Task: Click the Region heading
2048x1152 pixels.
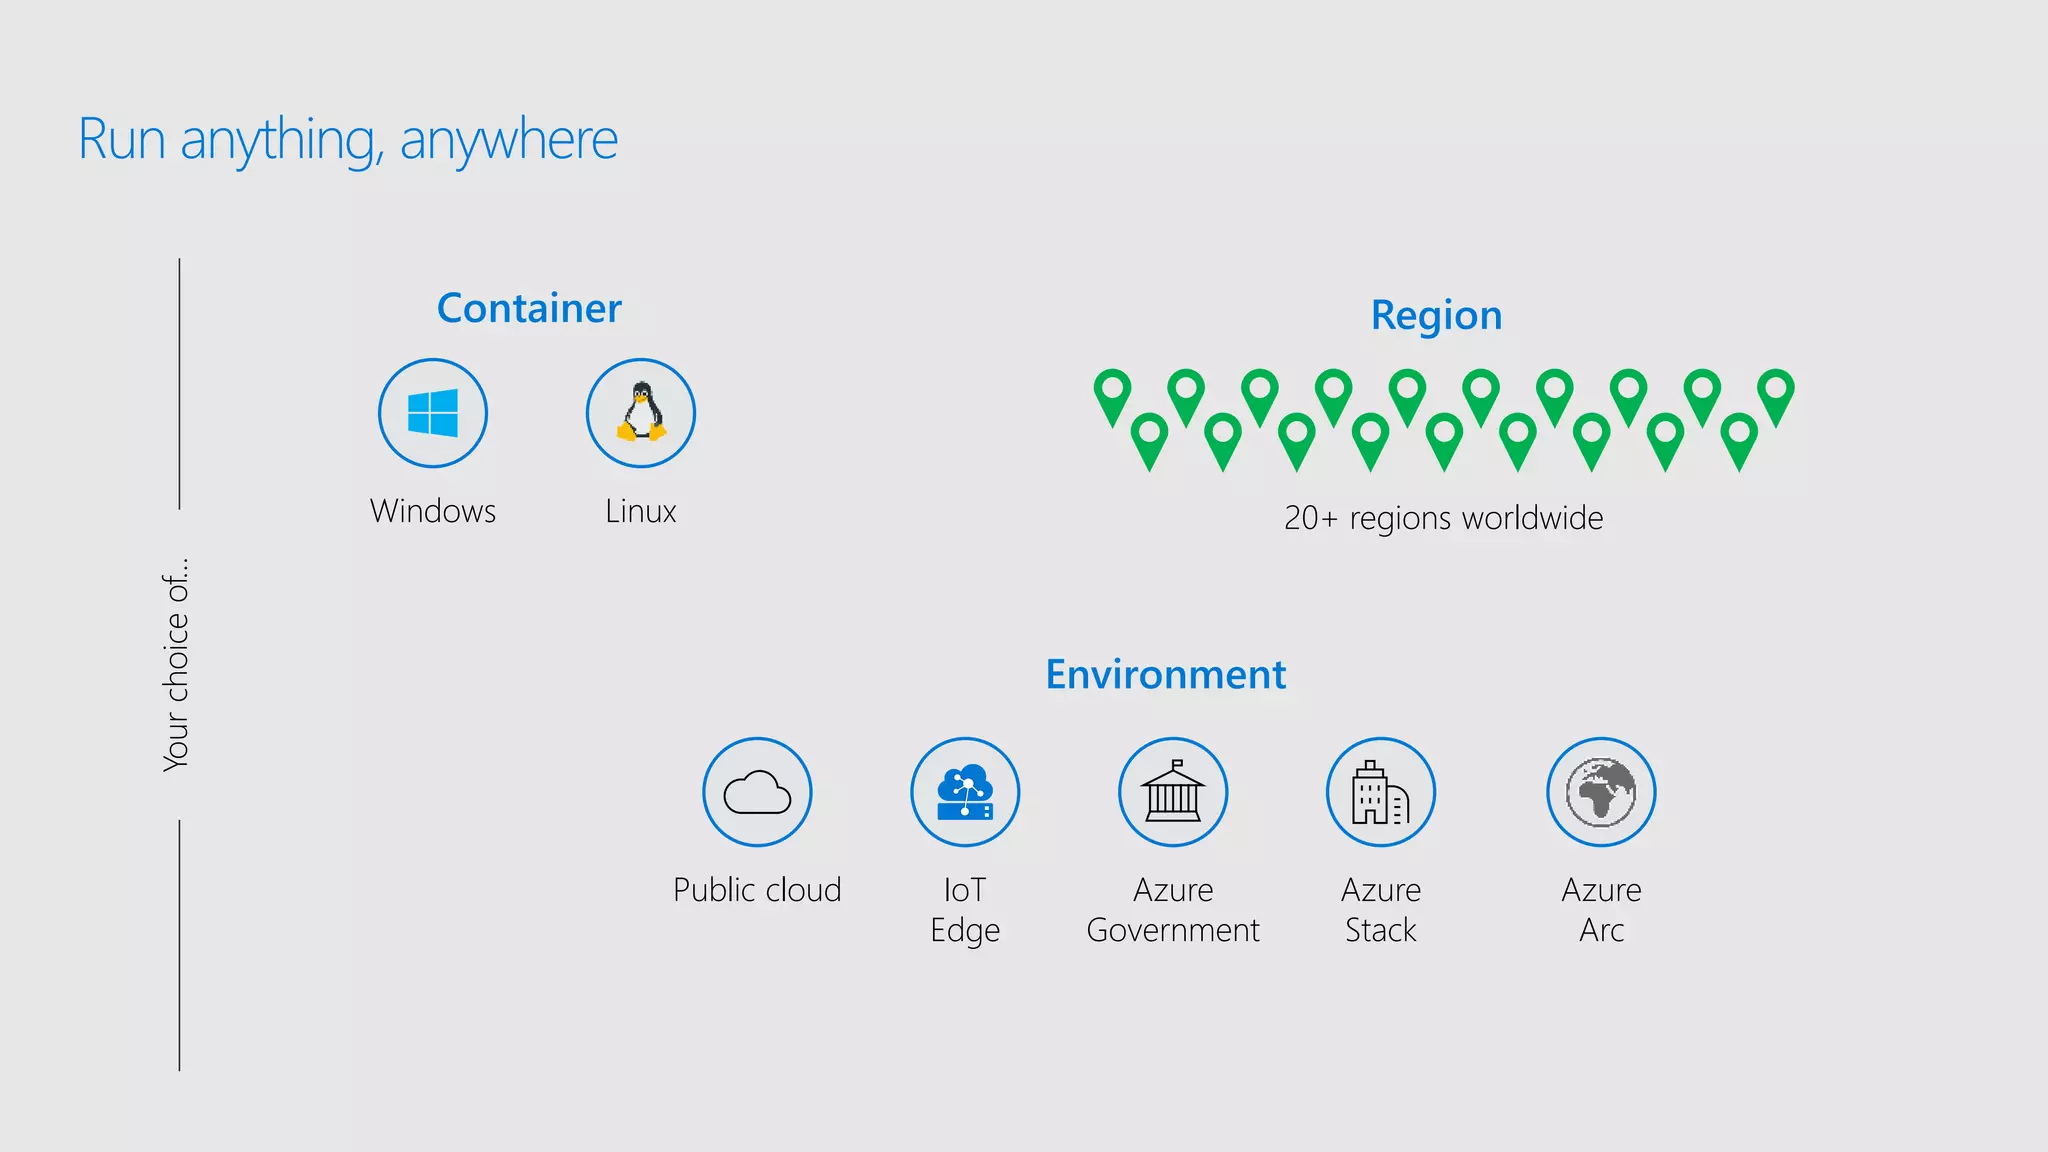Action: [x=1436, y=315]
